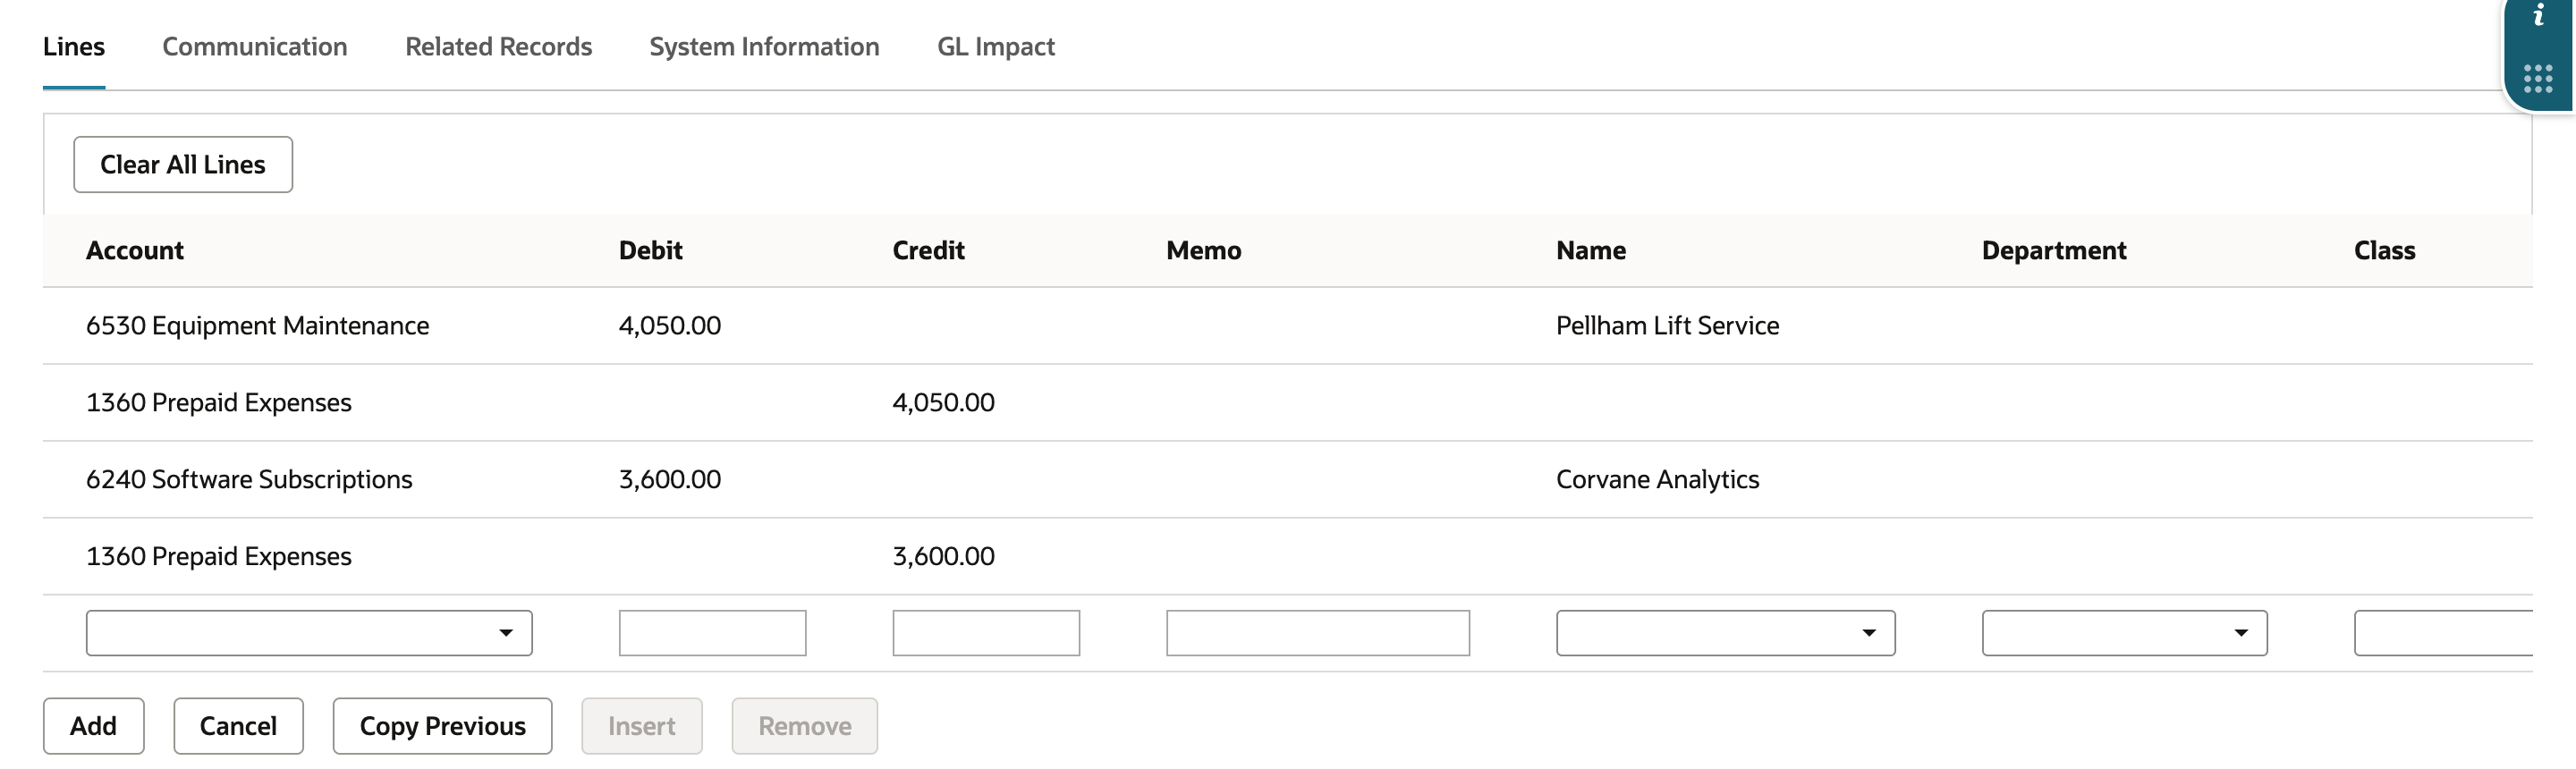Click the Department column header
The height and width of the screenshot is (769, 2576).
[2054, 251]
